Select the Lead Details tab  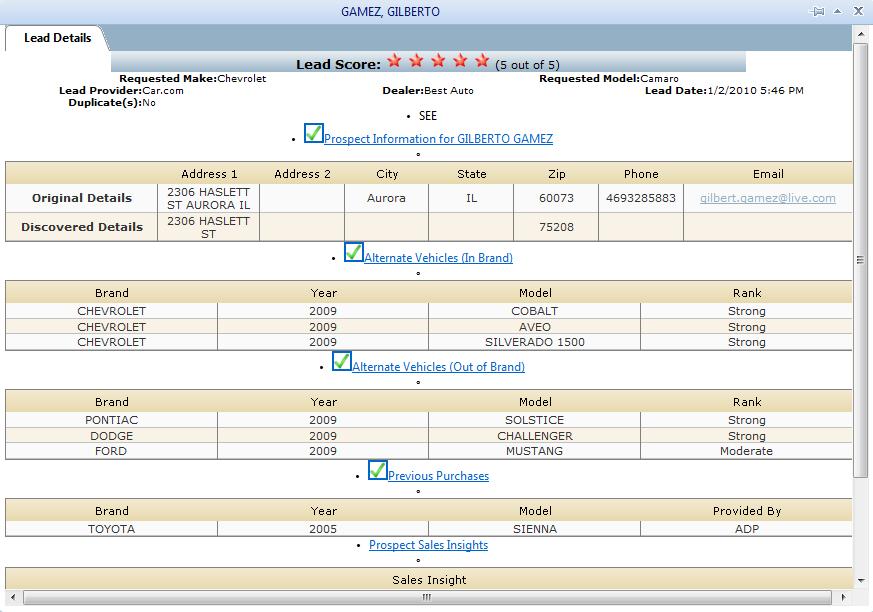57,38
